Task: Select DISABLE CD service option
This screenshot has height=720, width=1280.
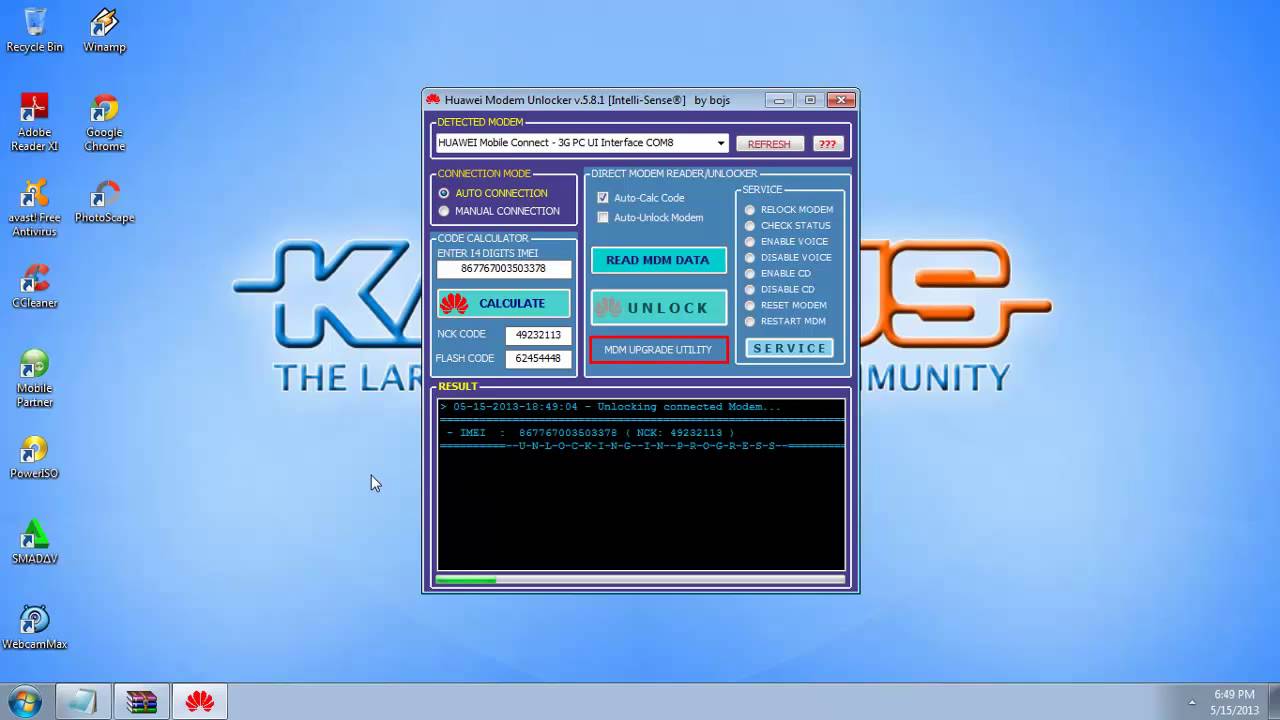Action: [x=750, y=290]
